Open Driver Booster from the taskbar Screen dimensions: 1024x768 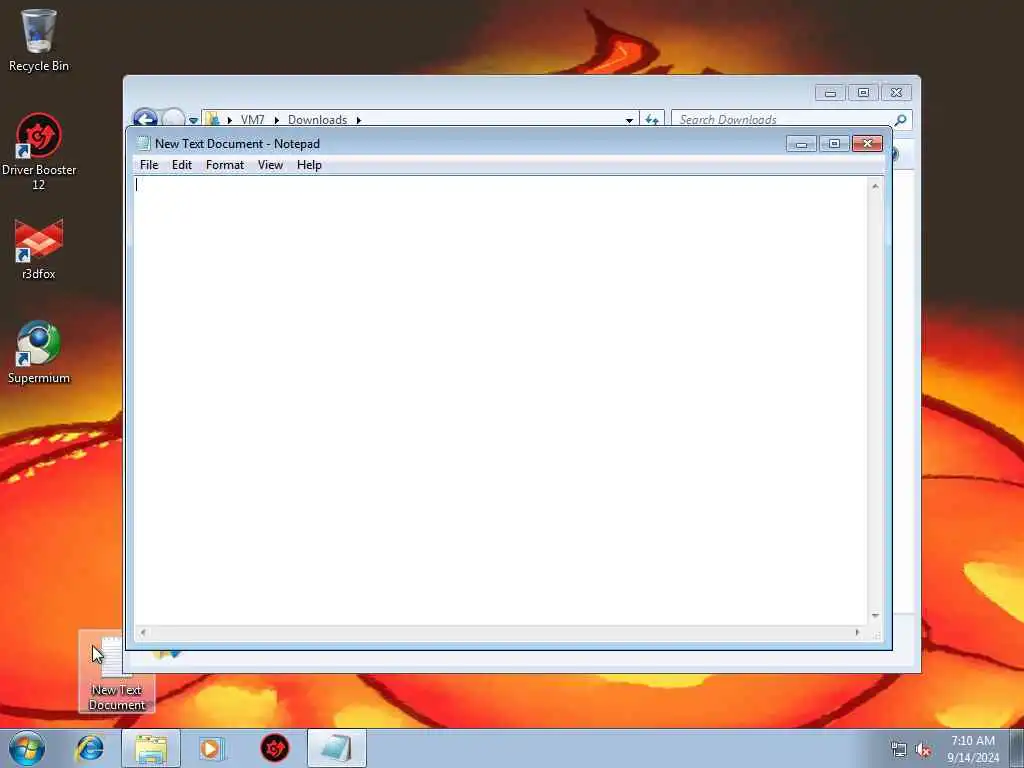pos(275,748)
